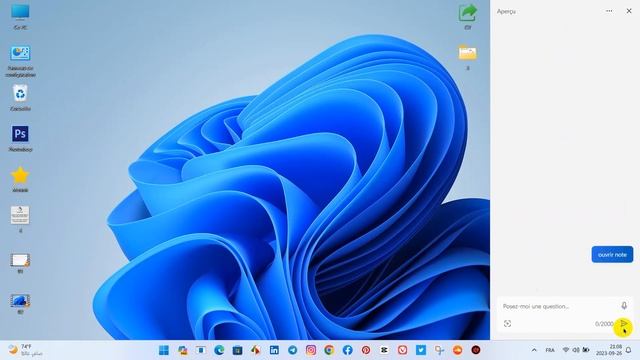The image size is (640, 360).
Task: Open the taskbar icon right of Microsoft Store
Action: pos(256,350)
